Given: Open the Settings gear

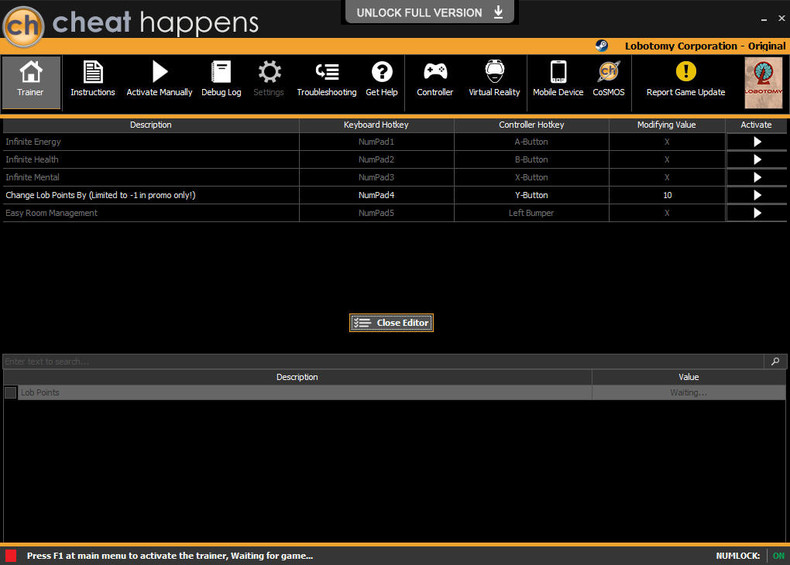Looking at the screenshot, I should (x=269, y=79).
